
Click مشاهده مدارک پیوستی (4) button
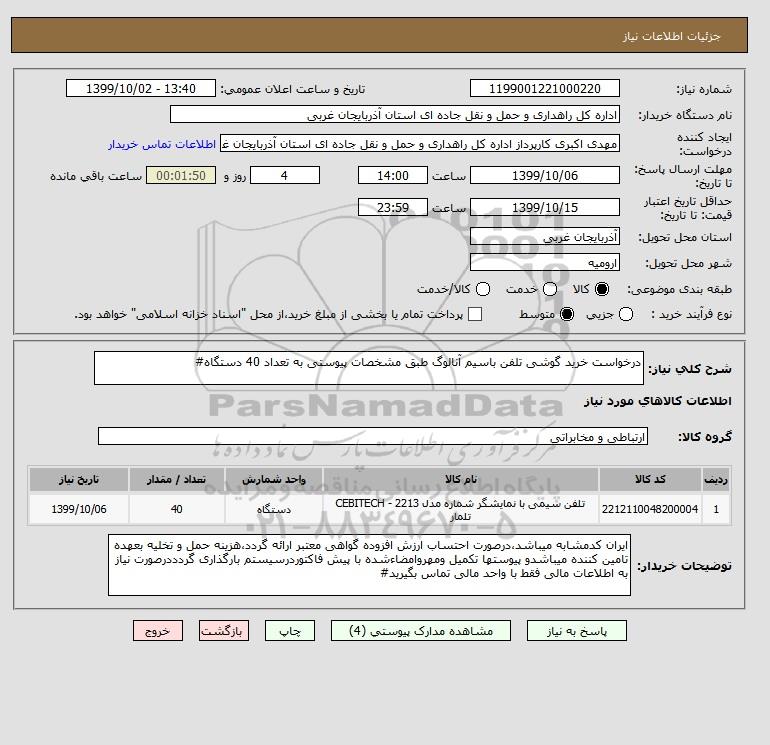coord(421,631)
